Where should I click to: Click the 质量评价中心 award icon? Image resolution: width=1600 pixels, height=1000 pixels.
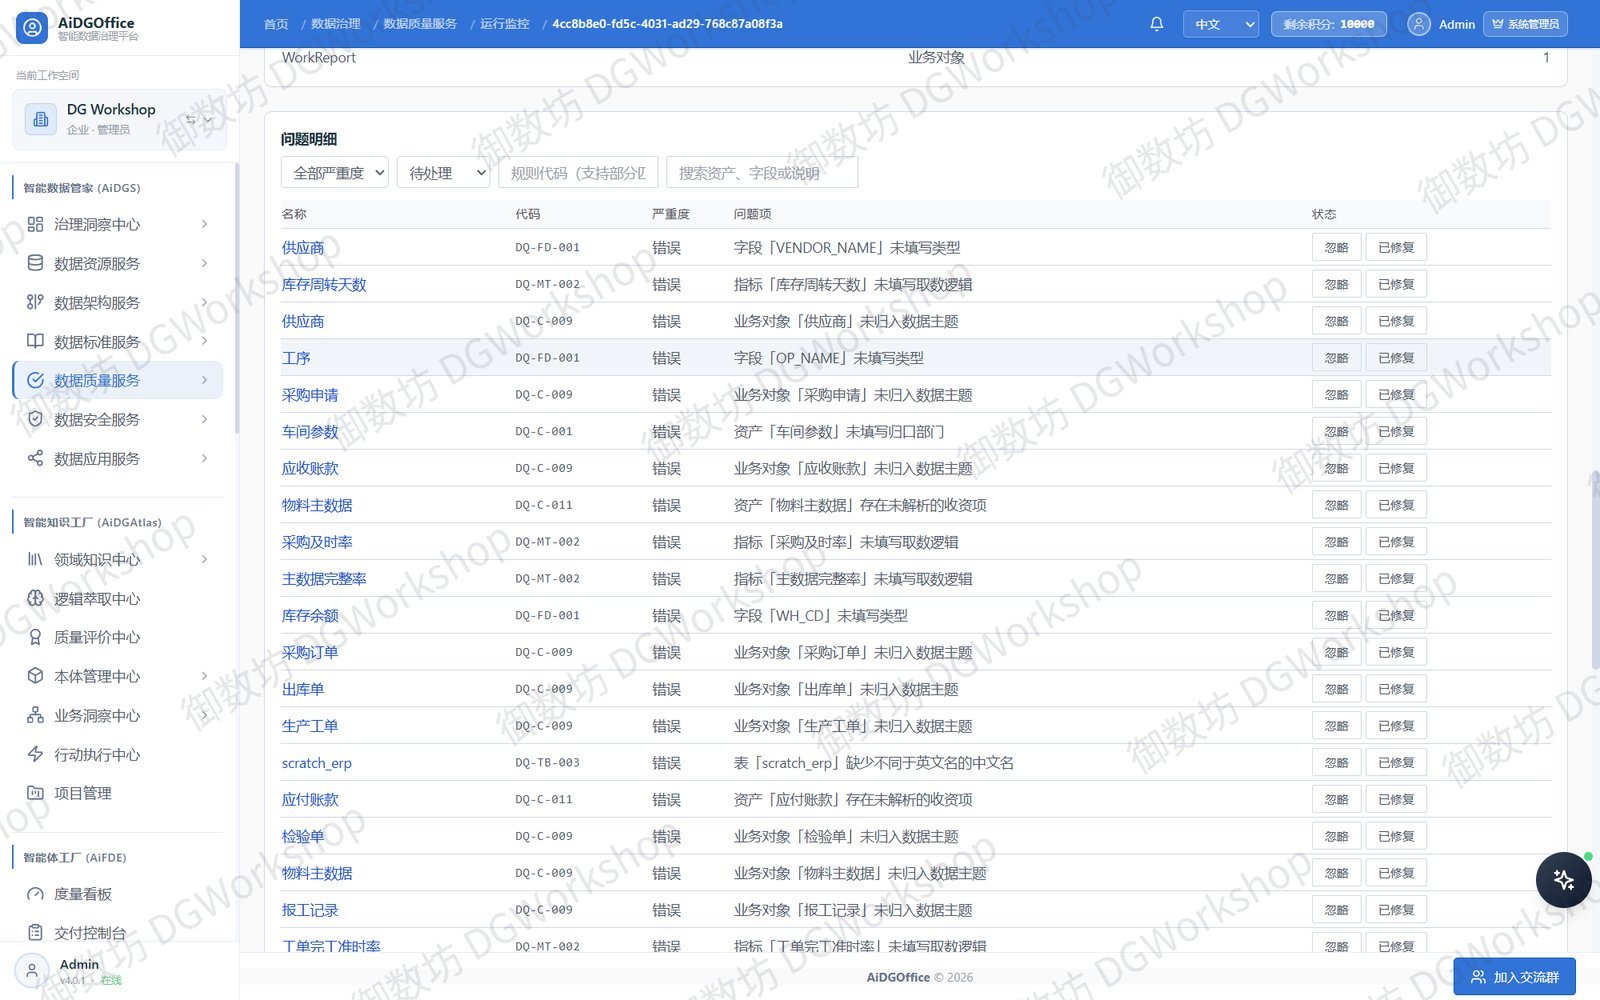35,637
